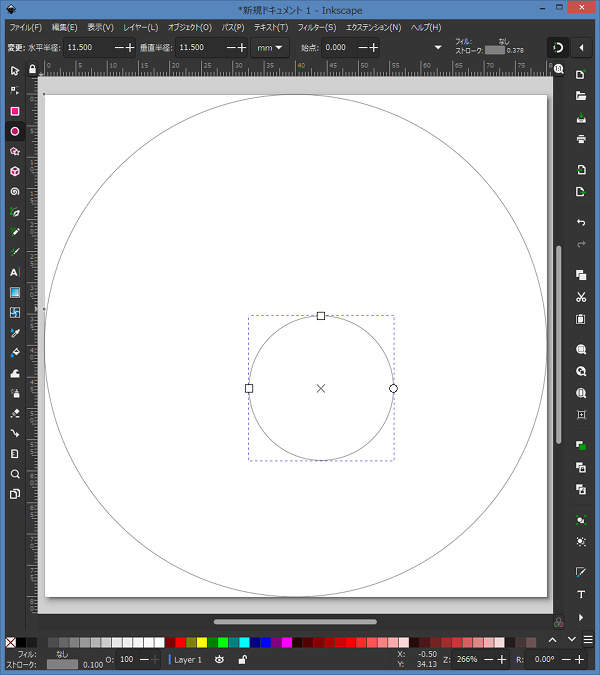Zoom in with the plus button
Viewport: 600px width, 675px height.
click(x=502, y=660)
